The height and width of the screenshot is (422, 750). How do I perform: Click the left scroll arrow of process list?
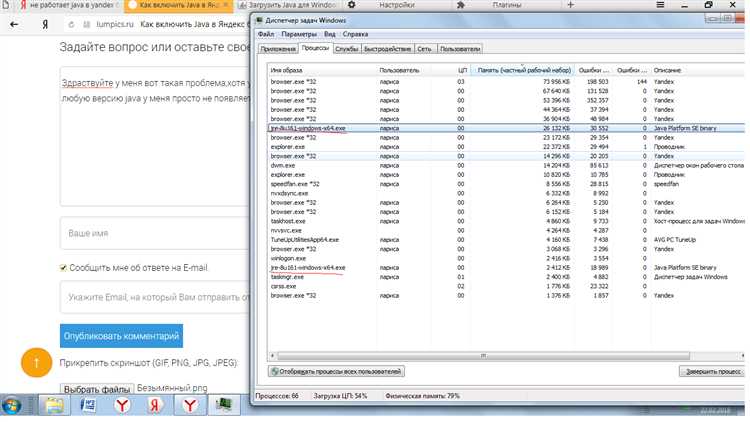point(273,355)
